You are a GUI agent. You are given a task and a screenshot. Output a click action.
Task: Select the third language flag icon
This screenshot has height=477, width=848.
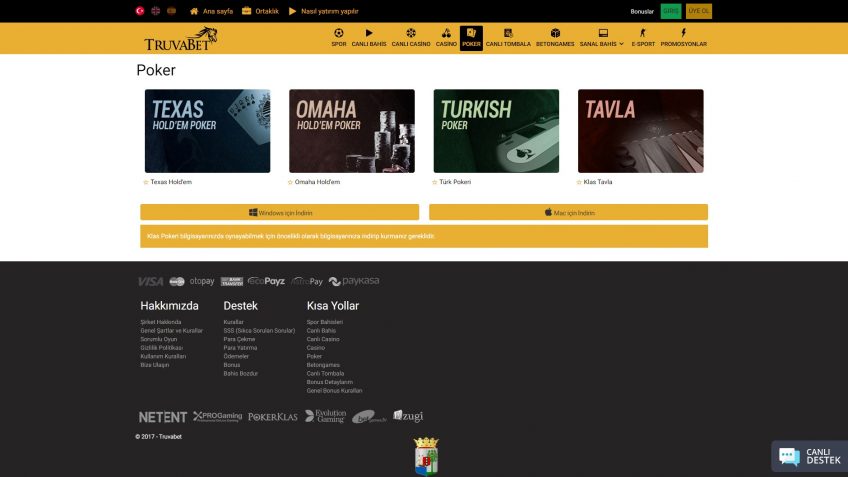pyautogui.click(x=171, y=11)
